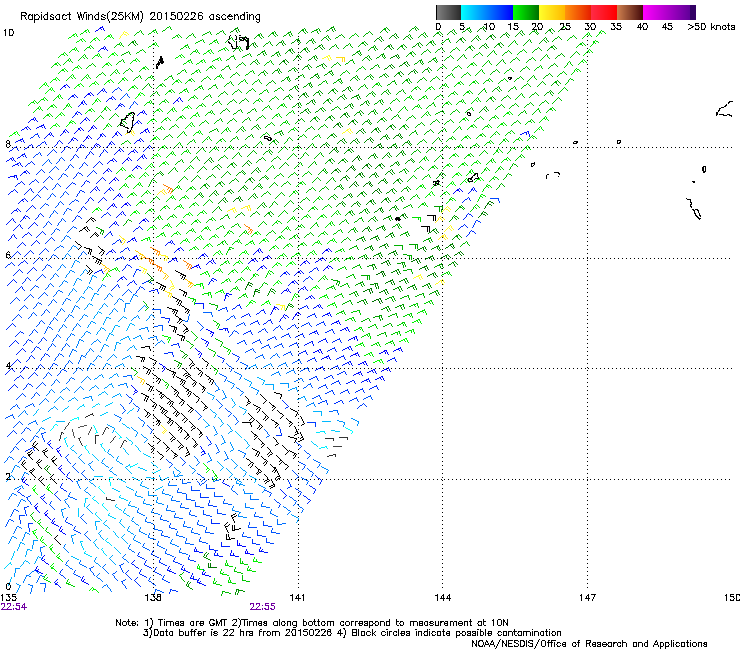Click the green-filled island outline near 8.5N 137.5E

pyautogui.click(x=127, y=121)
